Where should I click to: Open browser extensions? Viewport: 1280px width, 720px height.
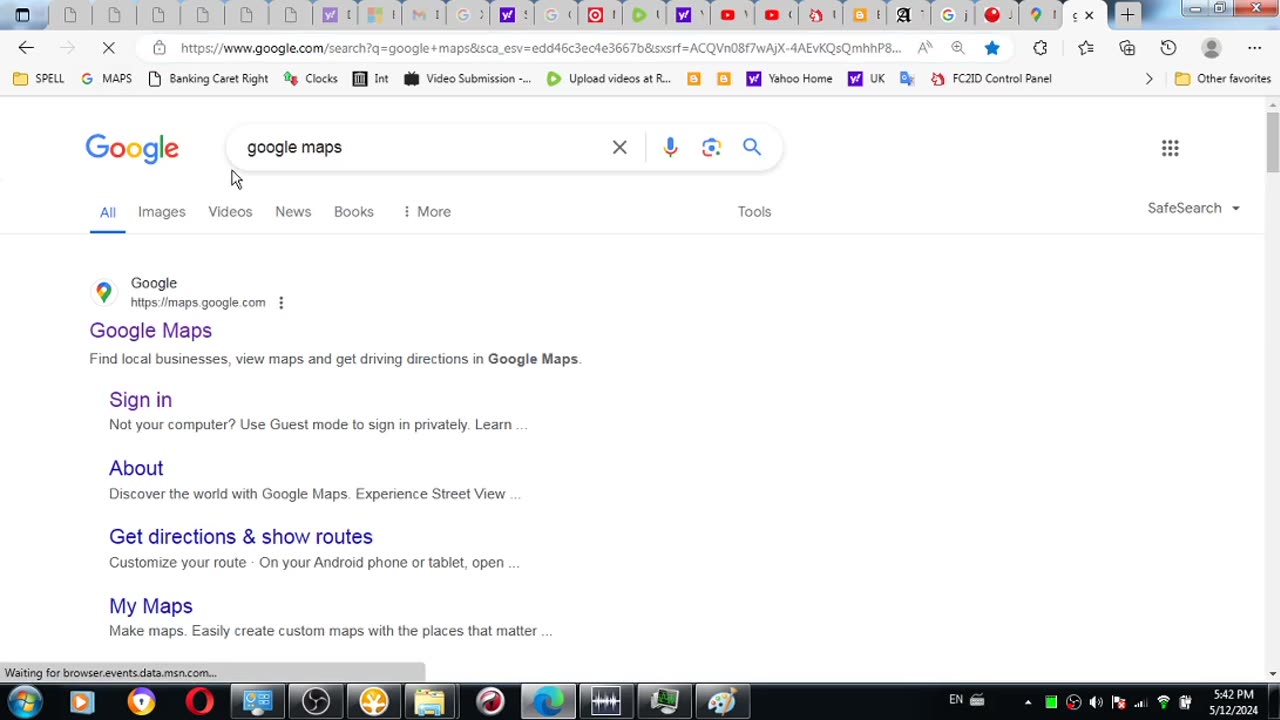pos(1040,48)
